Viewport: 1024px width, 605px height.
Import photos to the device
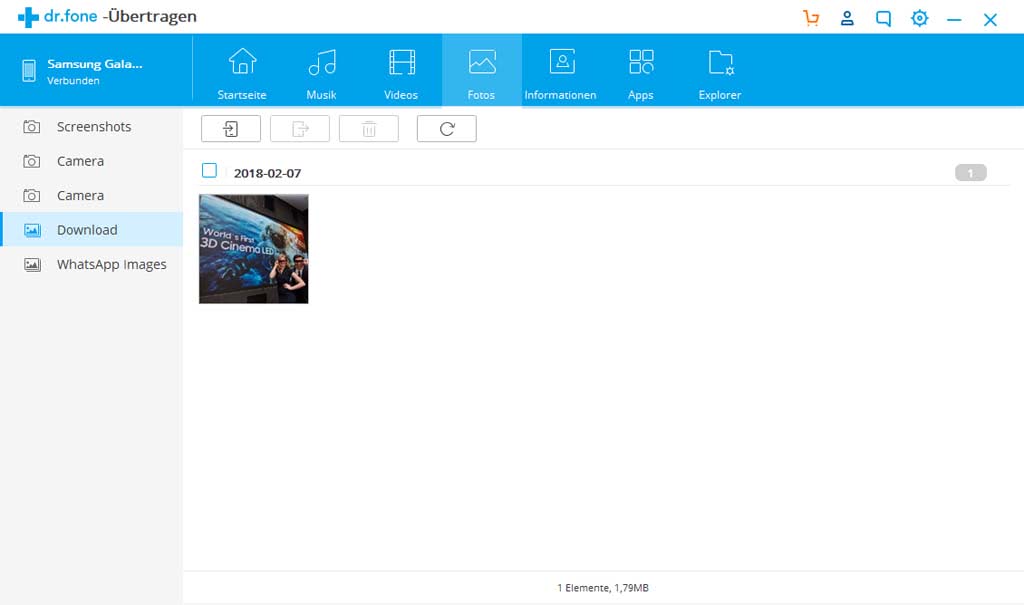pyautogui.click(x=230, y=128)
